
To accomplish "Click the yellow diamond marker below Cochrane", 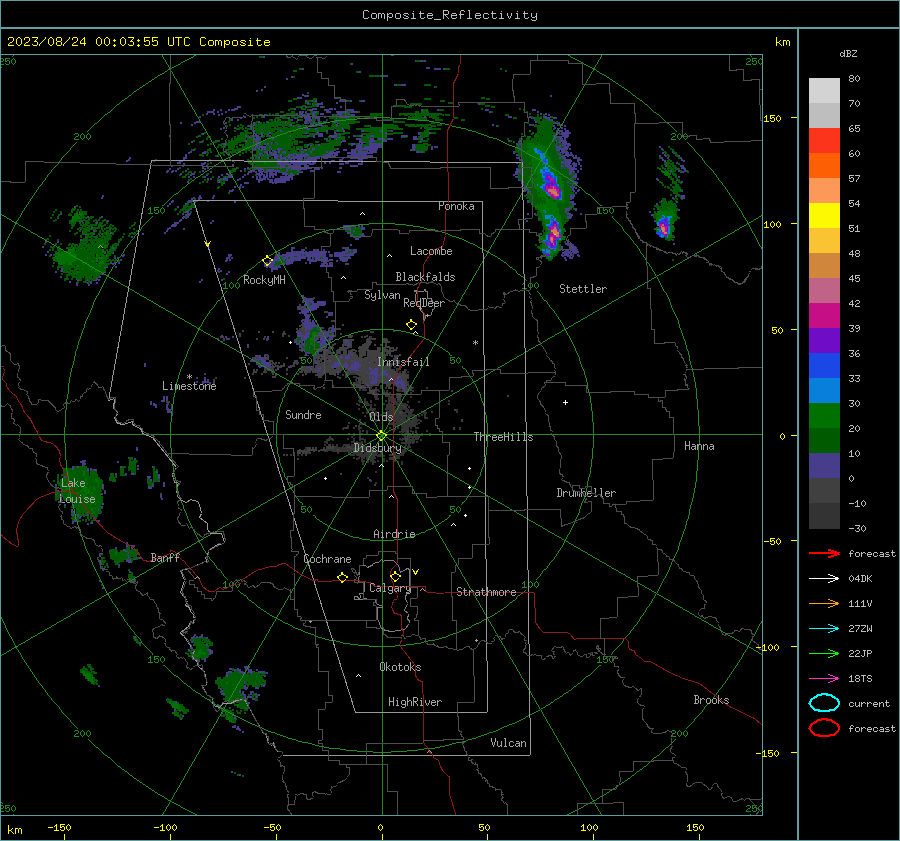I will [x=342, y=577].
